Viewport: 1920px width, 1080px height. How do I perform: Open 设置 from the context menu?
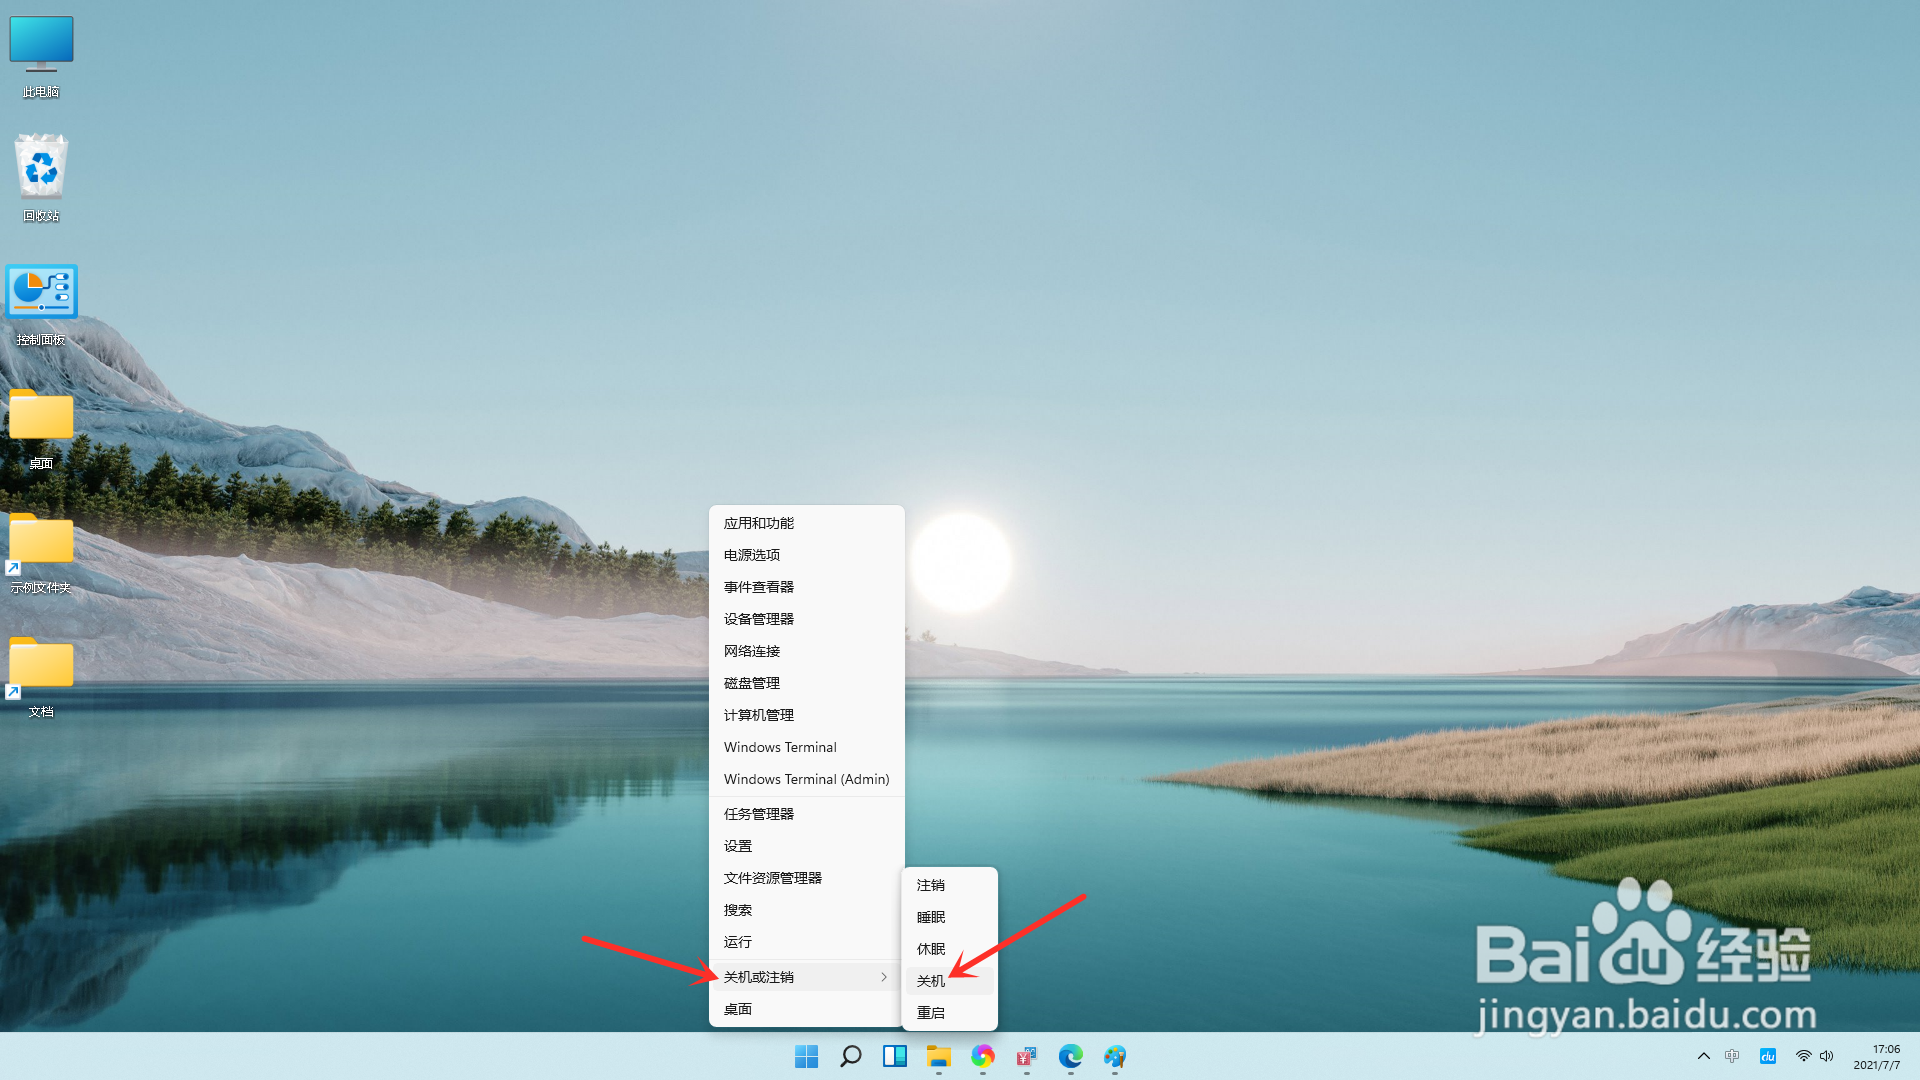click(x=737, y=845)
